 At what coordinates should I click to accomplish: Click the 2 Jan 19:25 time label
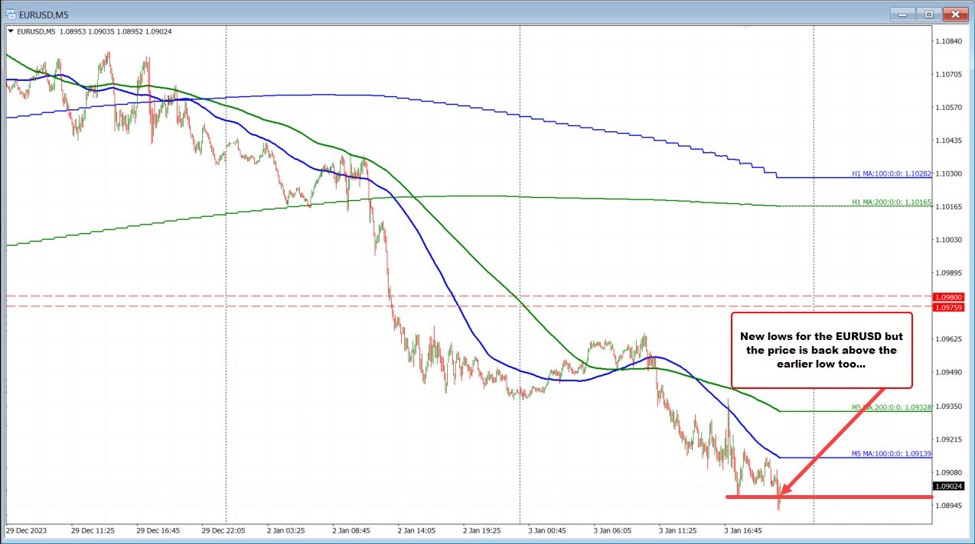(482, 531)
